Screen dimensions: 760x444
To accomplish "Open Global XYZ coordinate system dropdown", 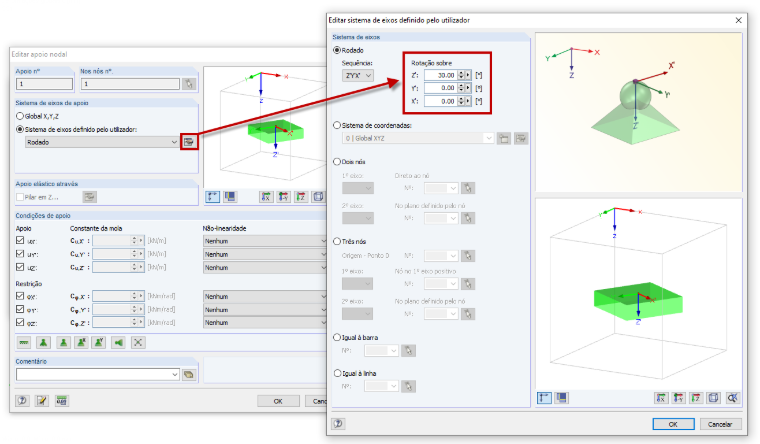I will (418, 139).
